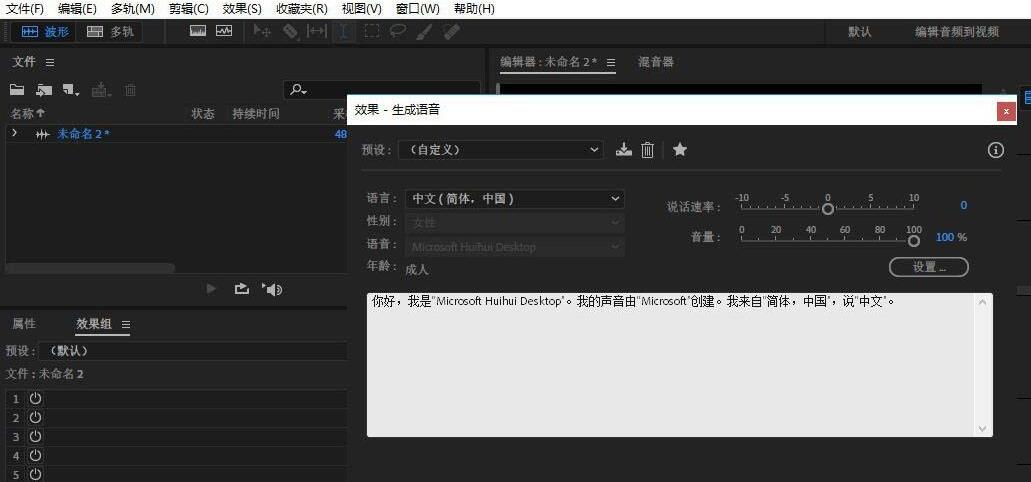Image resolution: width=1031 pixels, height=482 pixels.
Task: Open the 语音 Microsoft Huihui Desktop dropdown
Action: pos(515,247)
